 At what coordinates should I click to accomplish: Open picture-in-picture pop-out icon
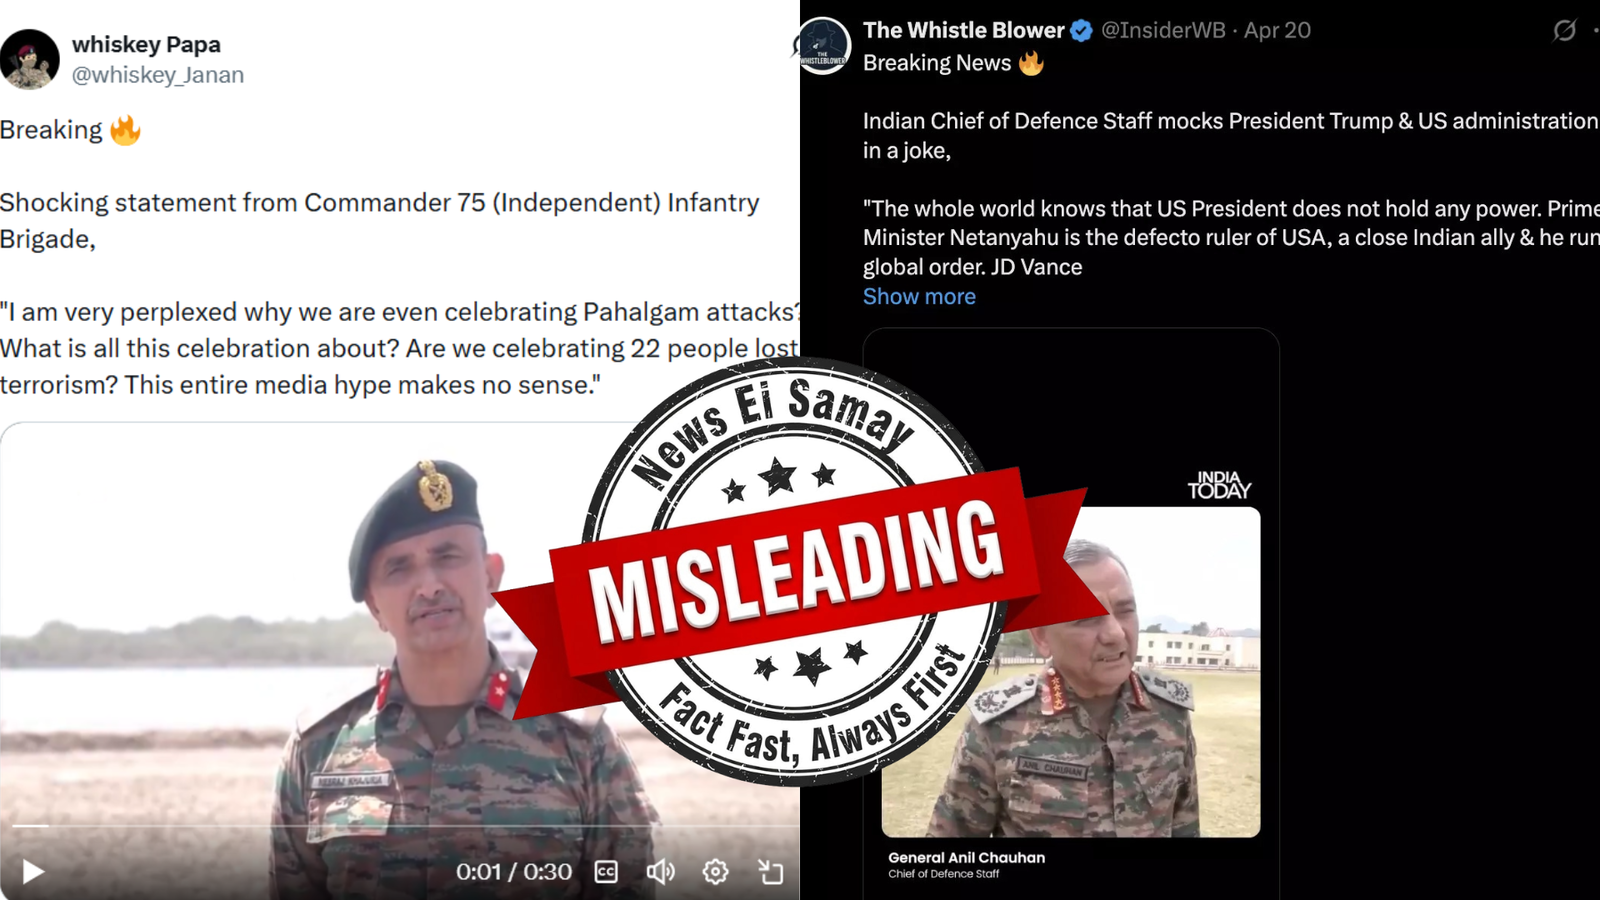770,872
